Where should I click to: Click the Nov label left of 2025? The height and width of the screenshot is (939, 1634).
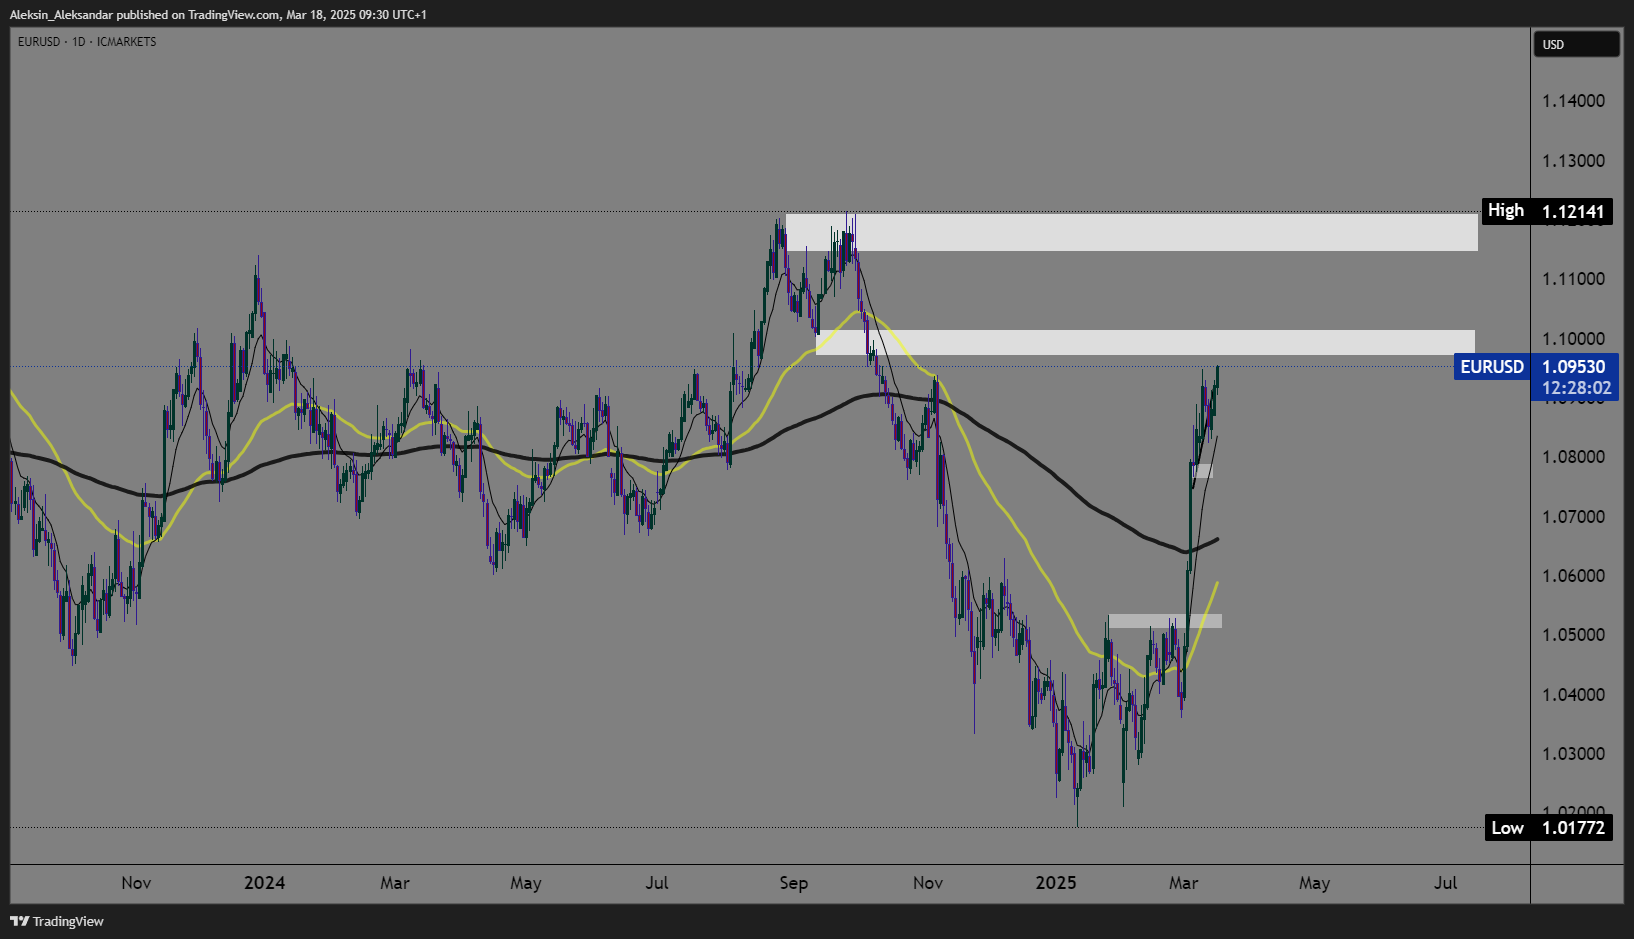click(x=928, y=883)
